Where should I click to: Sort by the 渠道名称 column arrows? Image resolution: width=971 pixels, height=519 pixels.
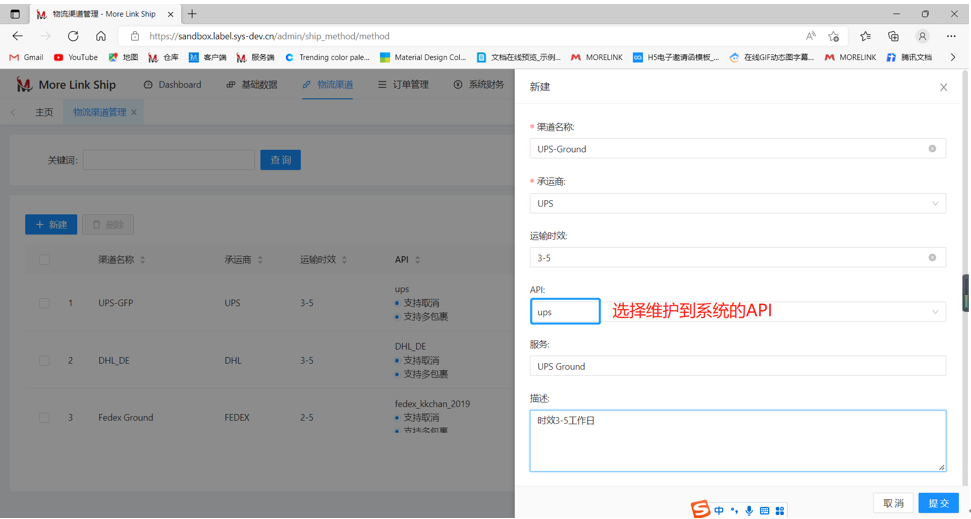tap(143, 260)
